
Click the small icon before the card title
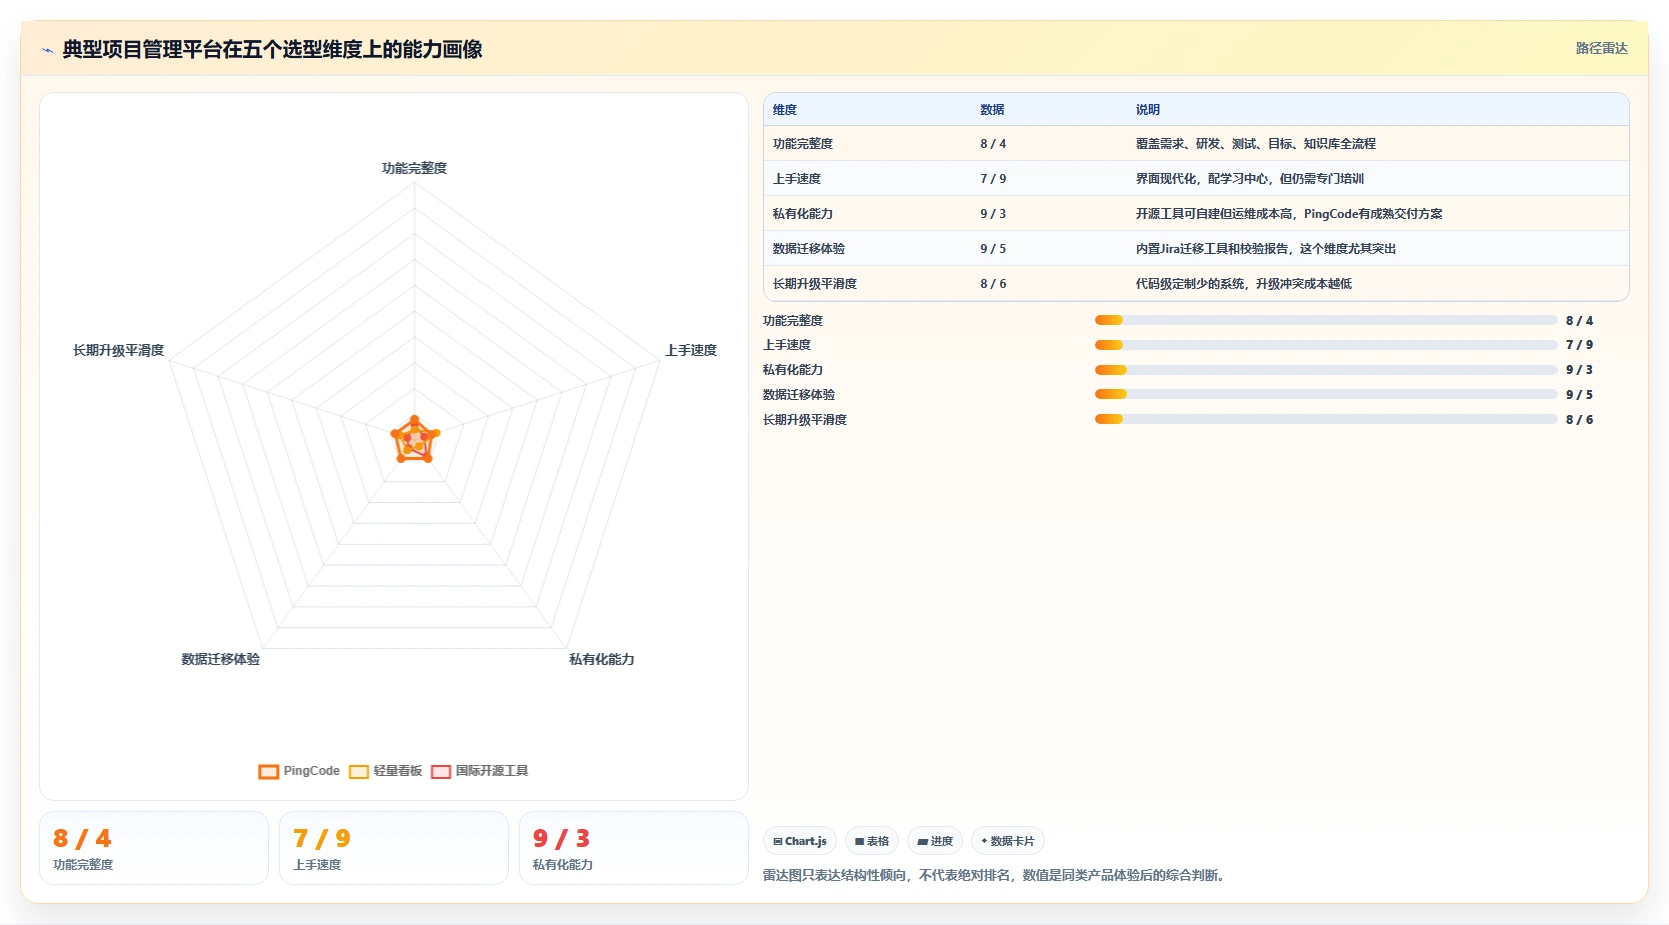pos(47,50)
